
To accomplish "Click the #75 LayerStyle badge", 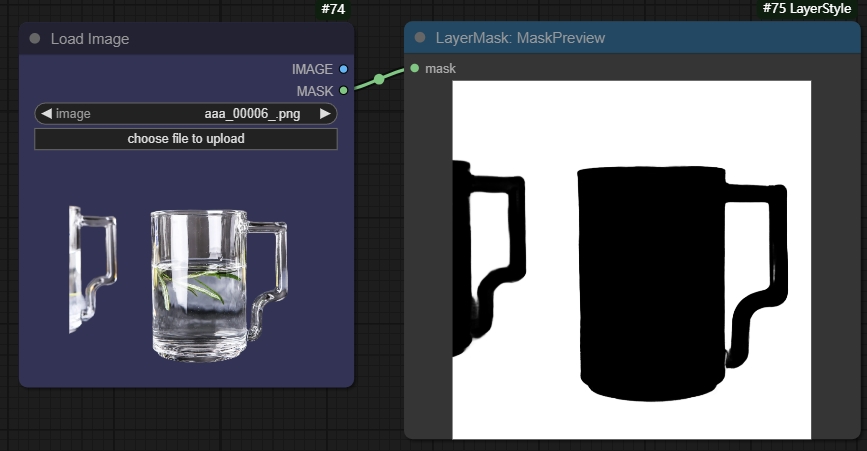I will coord(806,9).
